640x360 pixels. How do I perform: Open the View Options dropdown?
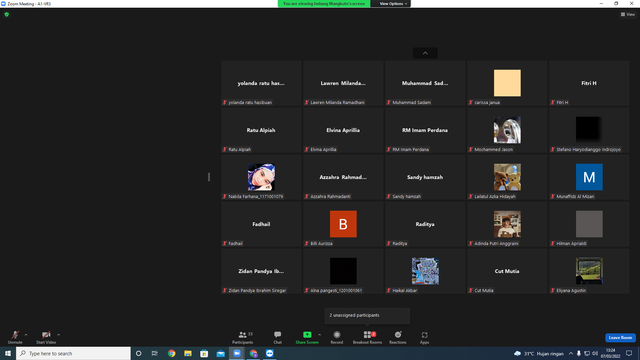click(x=393, y=4)
